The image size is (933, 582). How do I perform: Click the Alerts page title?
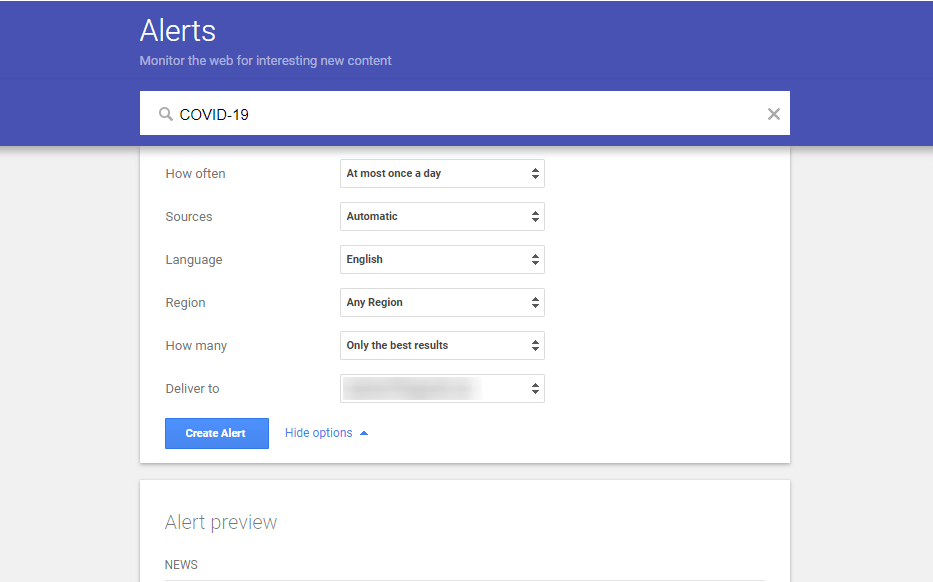pyautogui.click(x=178, y=30)
